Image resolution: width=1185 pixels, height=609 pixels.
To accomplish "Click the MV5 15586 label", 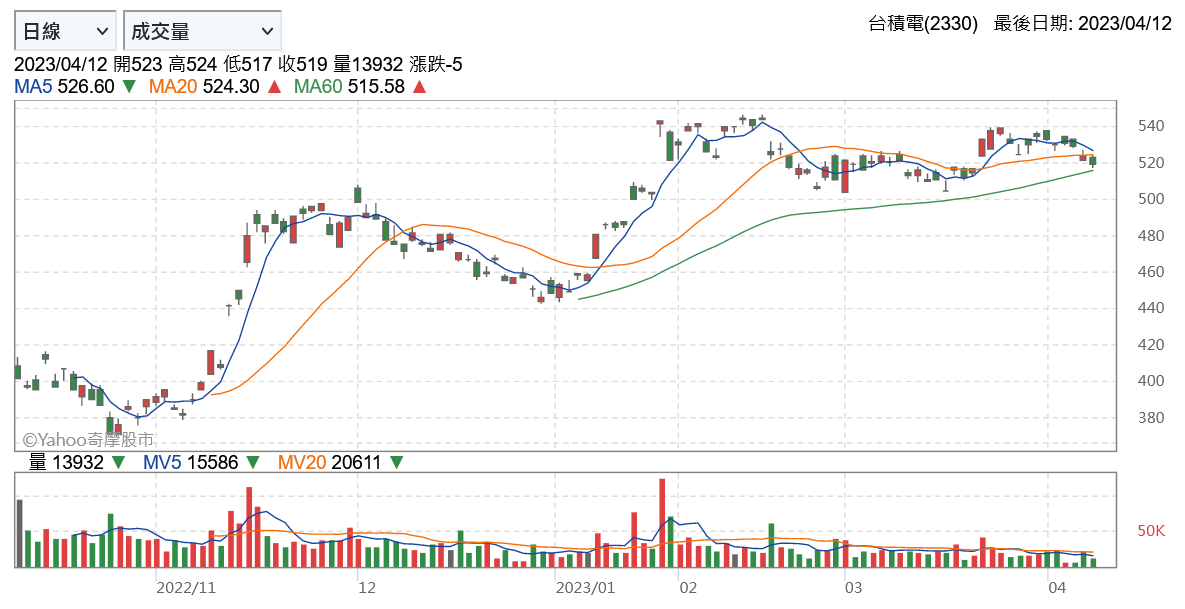I will (190, 462).
